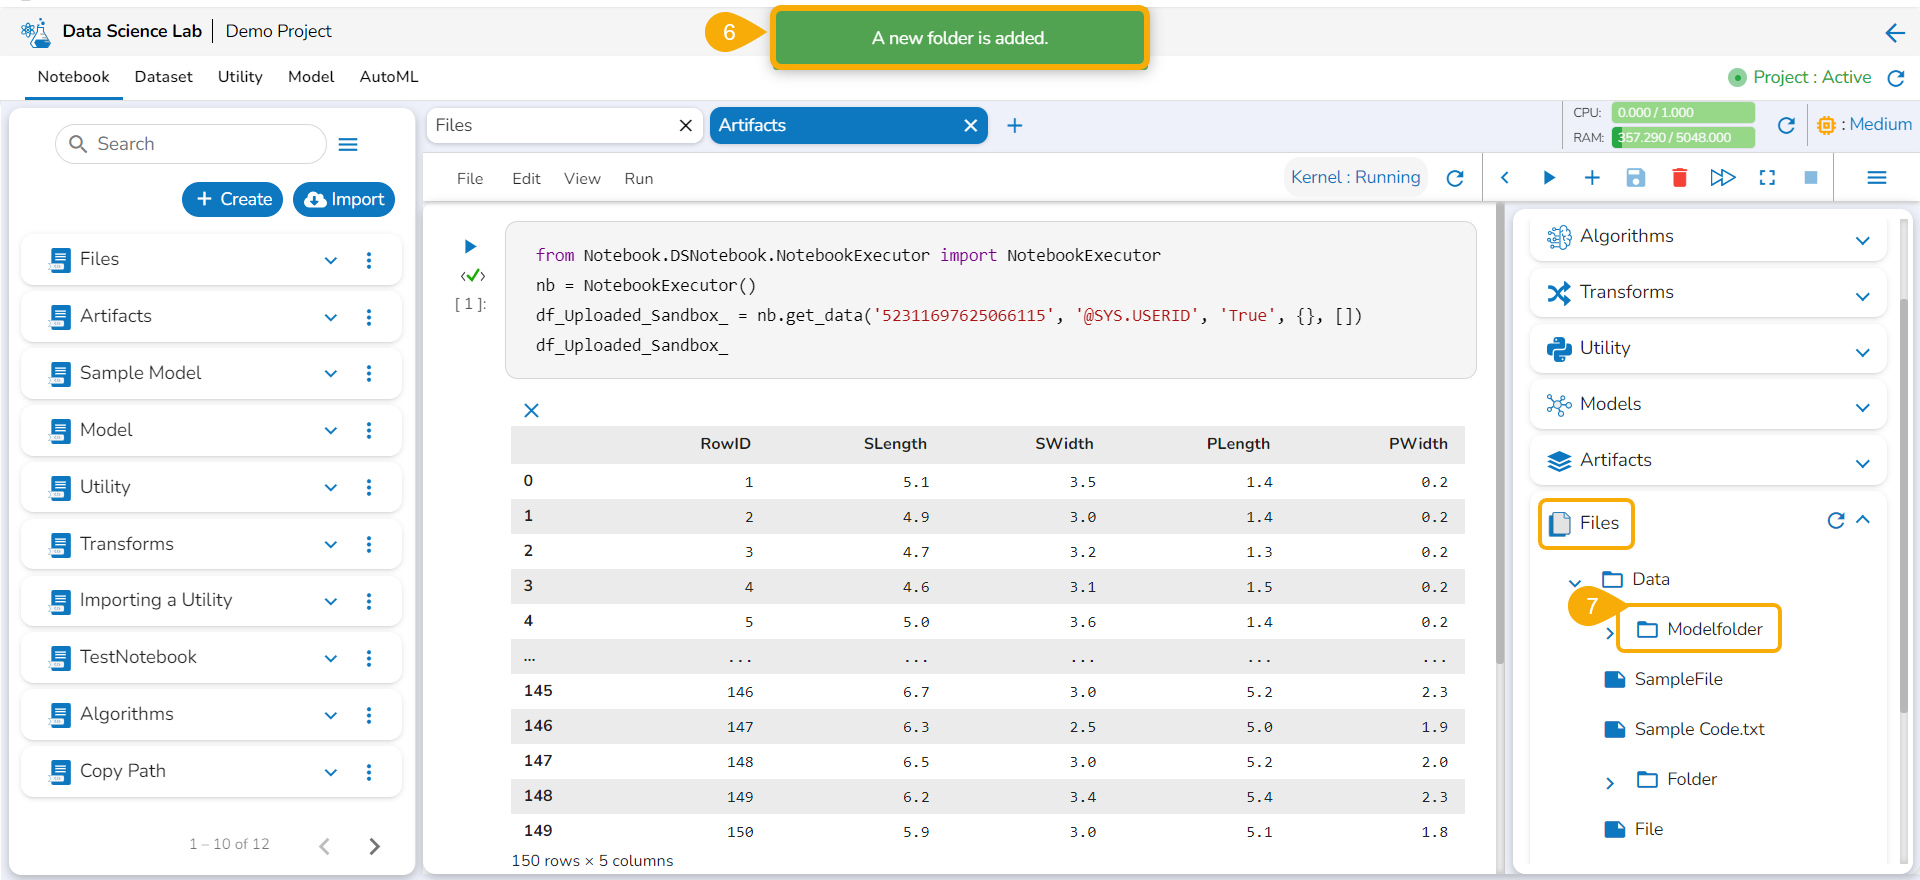
Task: Click the notebook Search field
Action: point(192,144)
